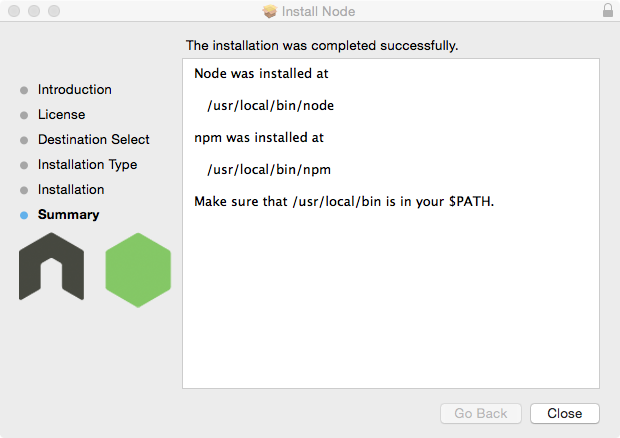Click the Close button
Screen dimensions: 620x438
tap(564, 413)
